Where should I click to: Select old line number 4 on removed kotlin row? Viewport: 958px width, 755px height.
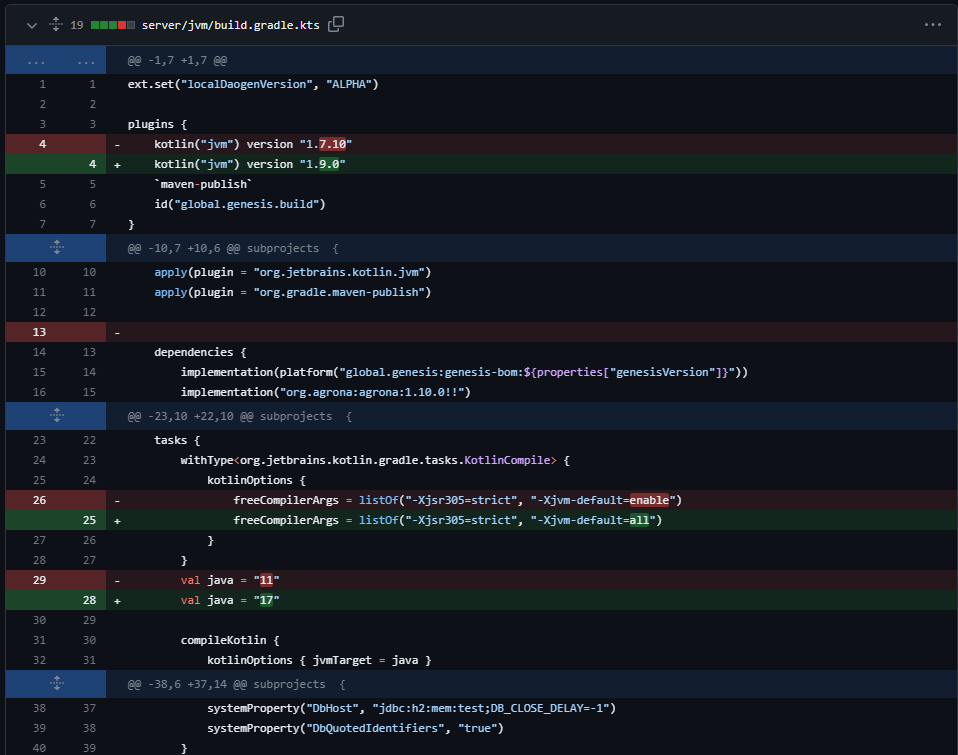42,143
